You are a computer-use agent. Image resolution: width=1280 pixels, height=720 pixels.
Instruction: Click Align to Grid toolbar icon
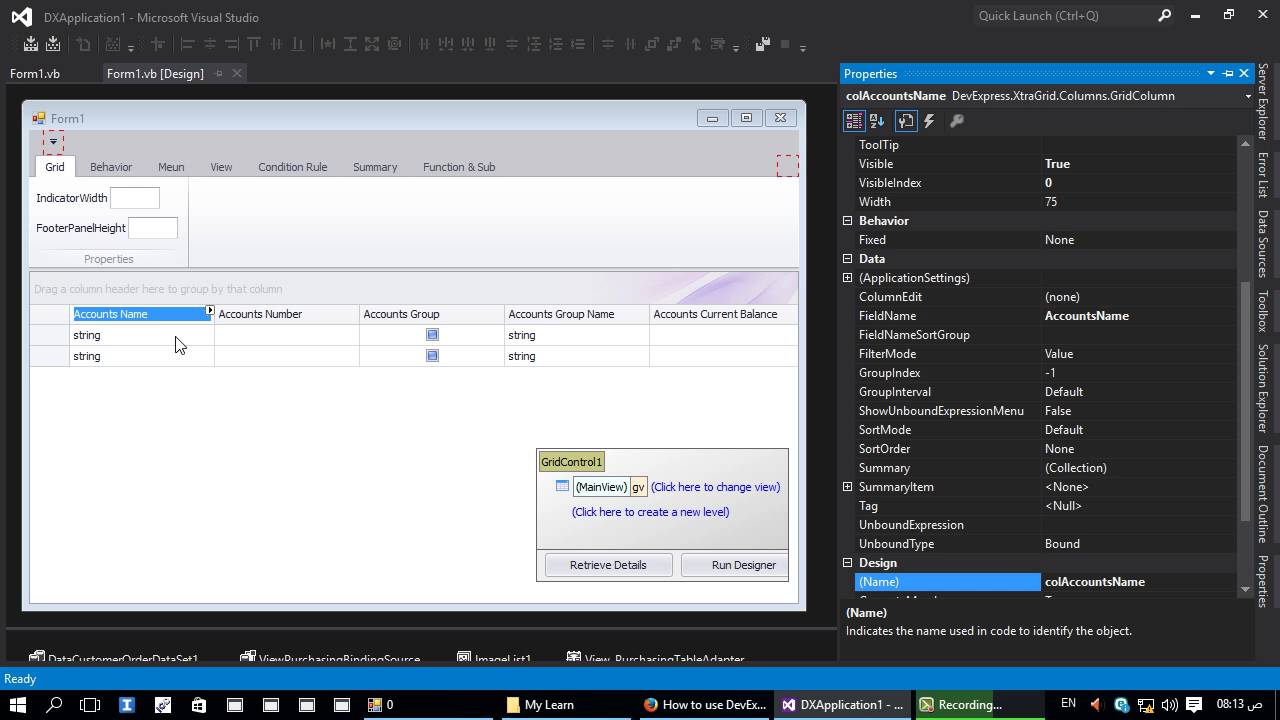tap(157, 44)
